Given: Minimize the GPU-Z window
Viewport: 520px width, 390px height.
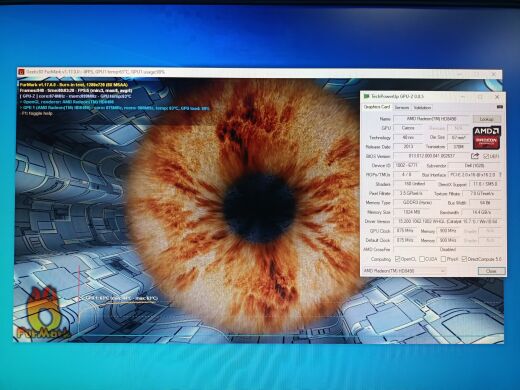Looking at the screenshot, I should (463, 97).
